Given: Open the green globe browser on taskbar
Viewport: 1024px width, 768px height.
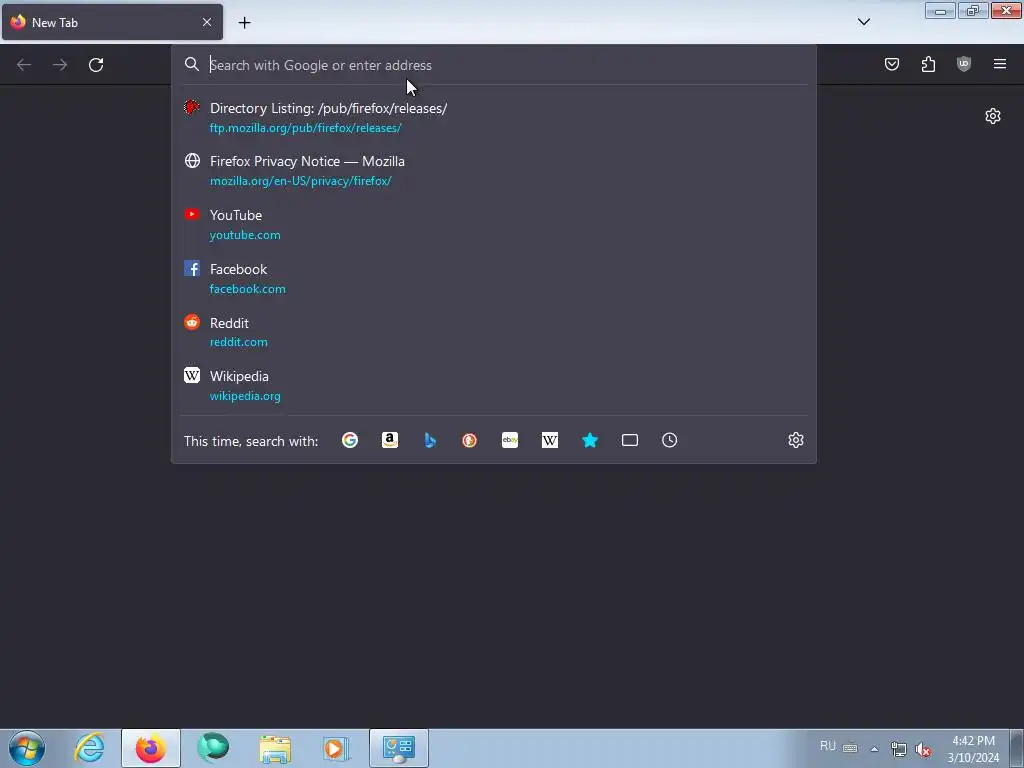Looking at the screenshot, I should coord(213,748).
